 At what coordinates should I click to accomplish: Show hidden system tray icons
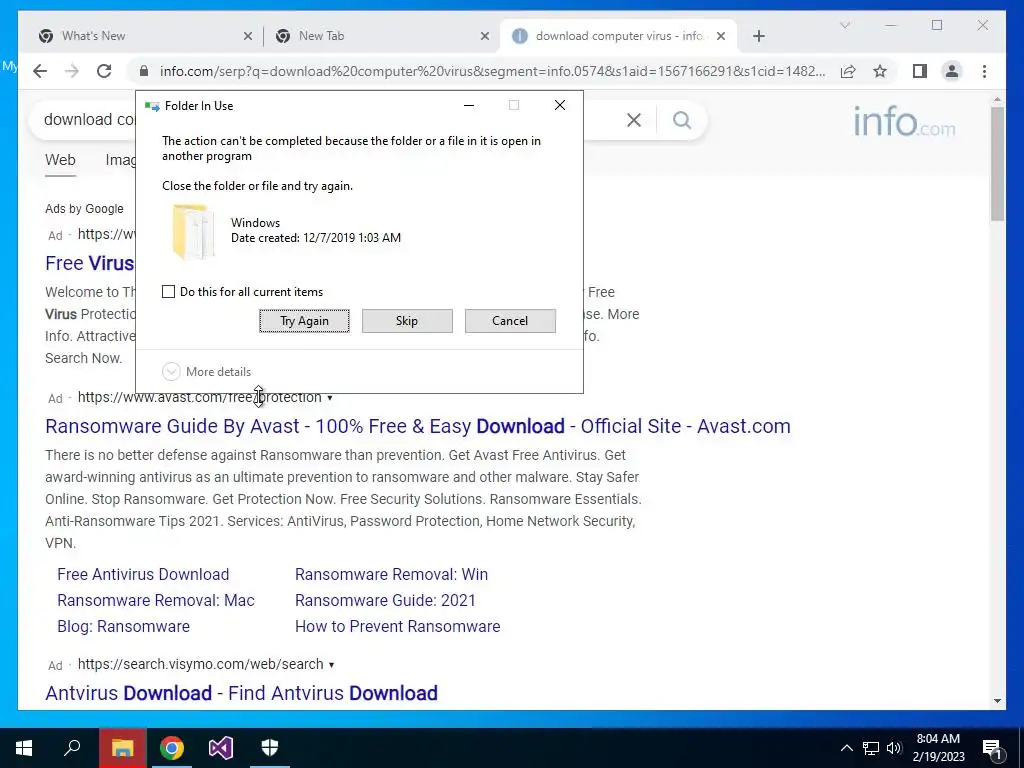point(846,748)
